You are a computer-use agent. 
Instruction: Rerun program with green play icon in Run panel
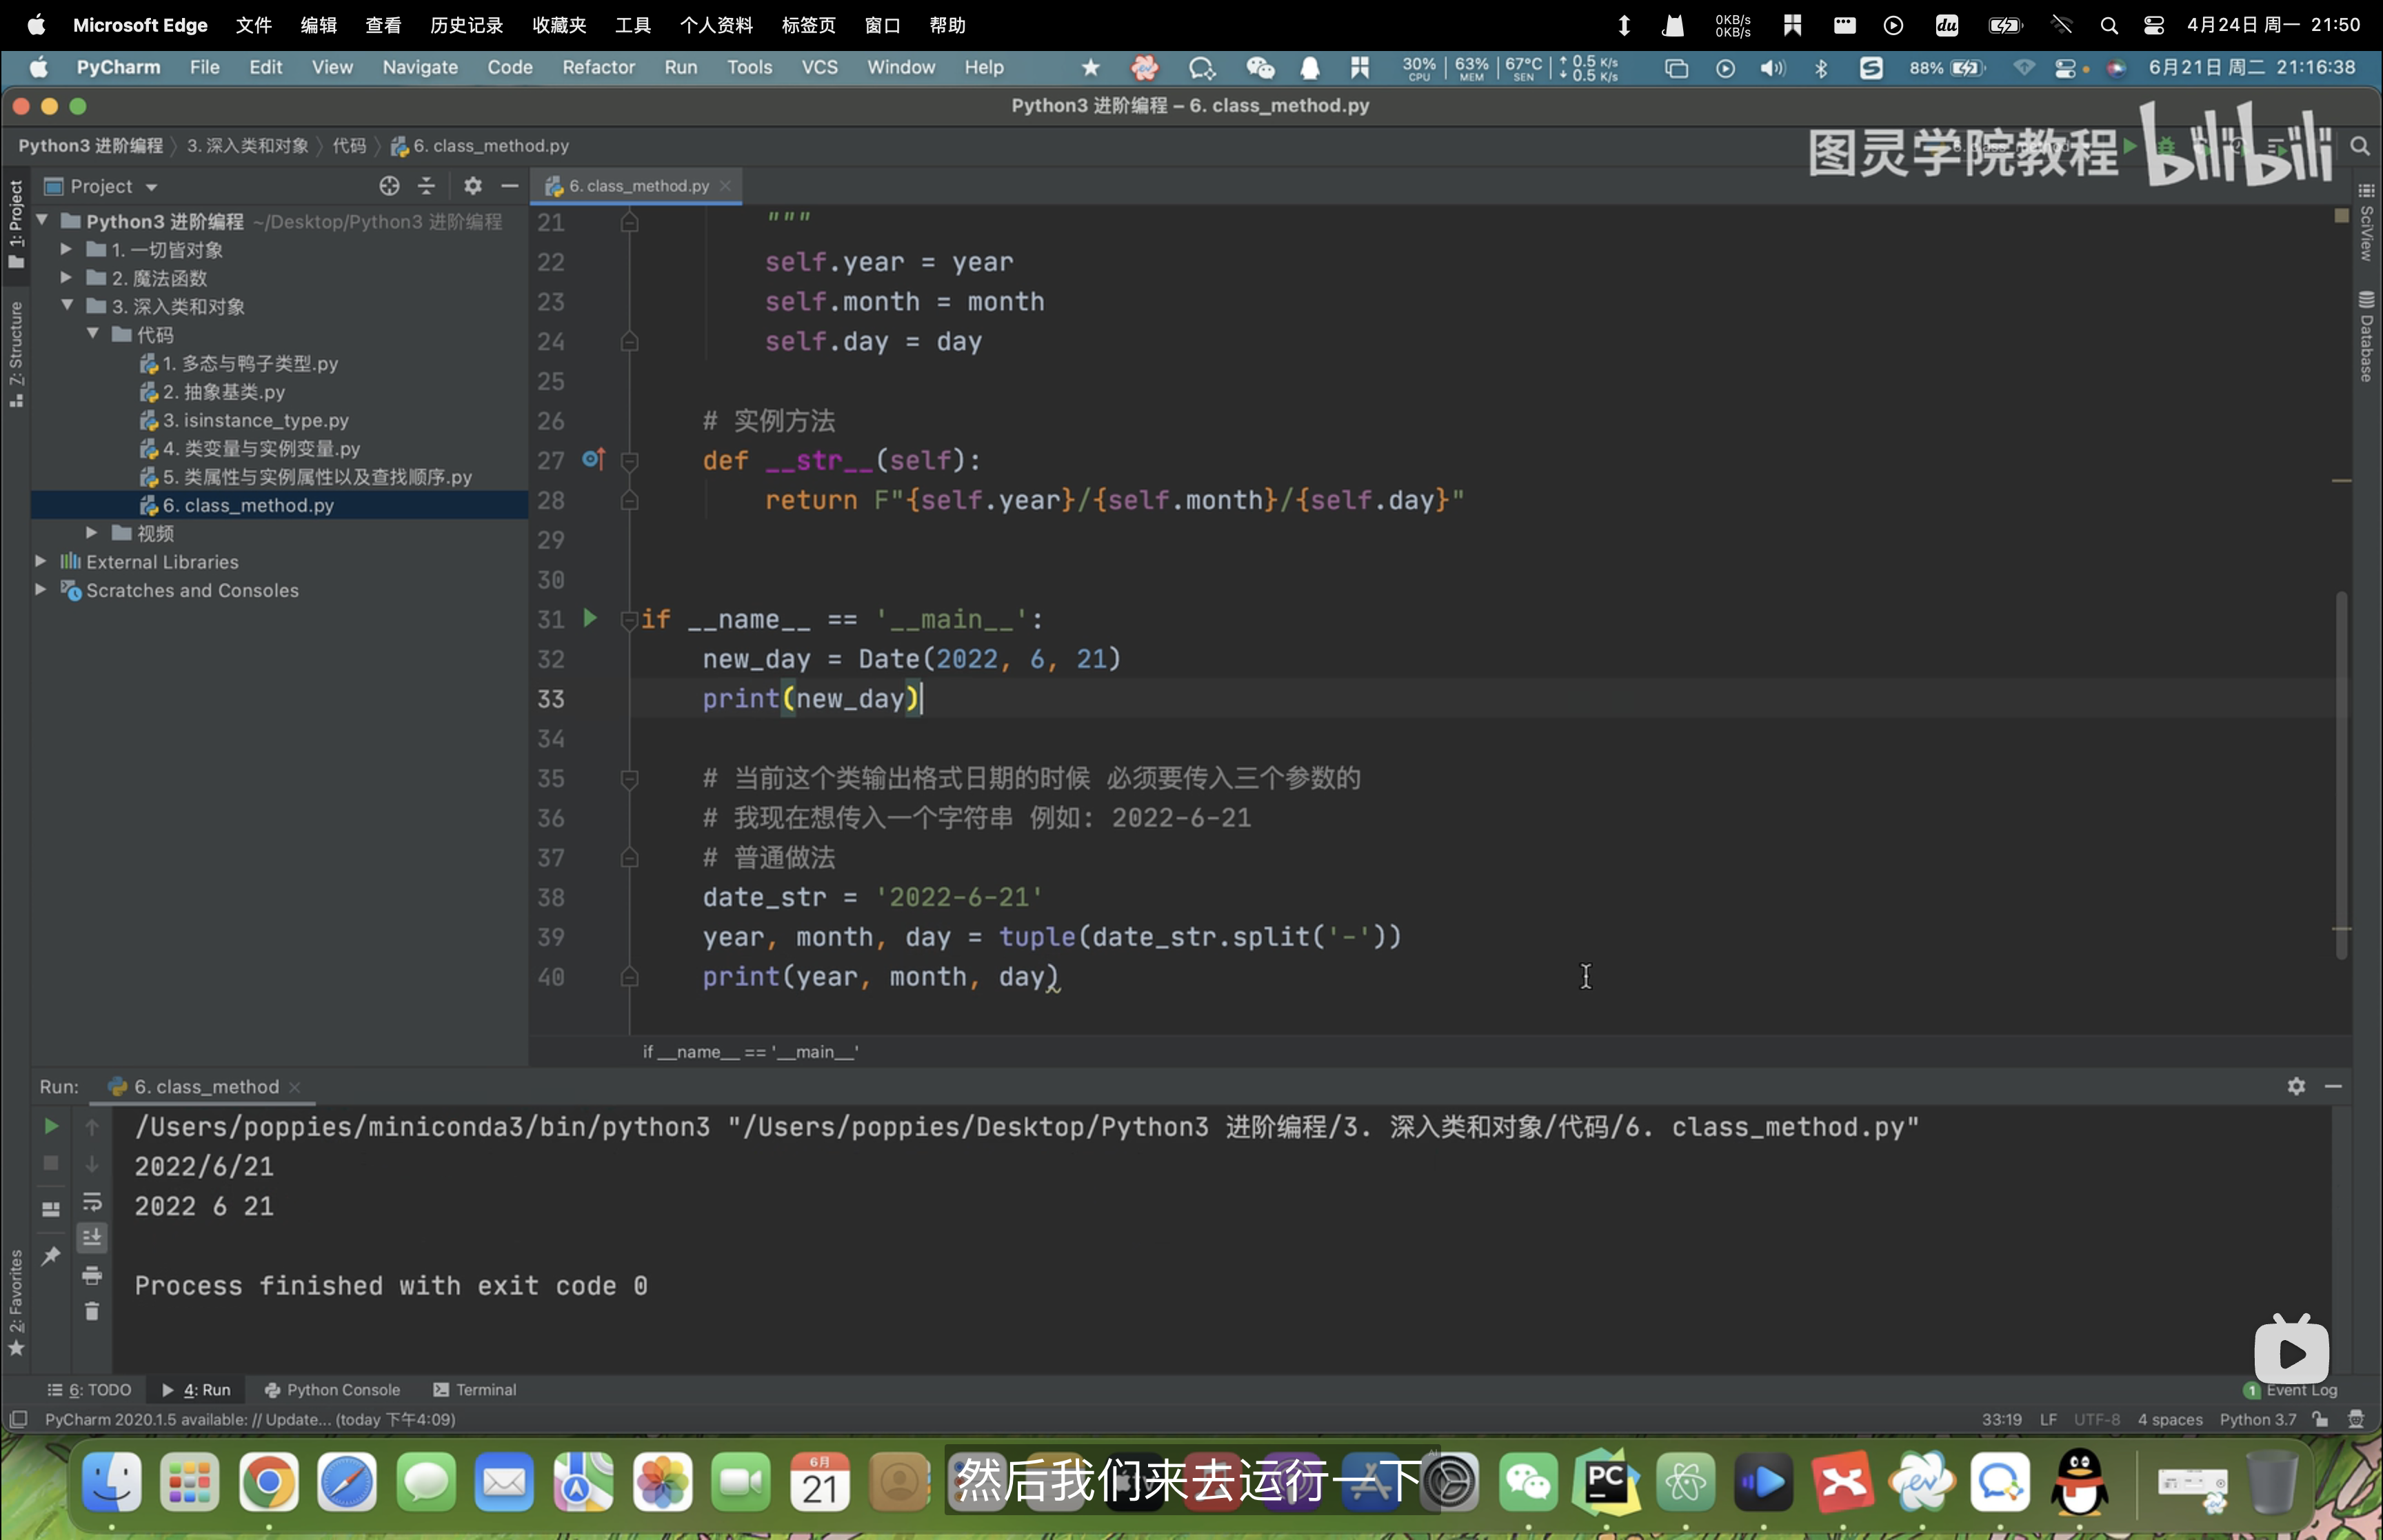(51, 1127)
